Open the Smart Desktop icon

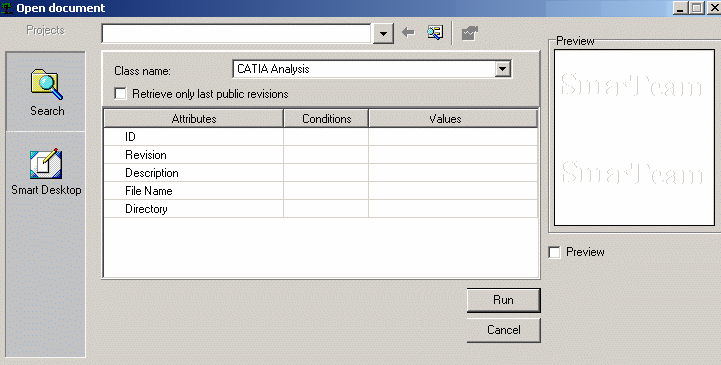click(46, 164)
